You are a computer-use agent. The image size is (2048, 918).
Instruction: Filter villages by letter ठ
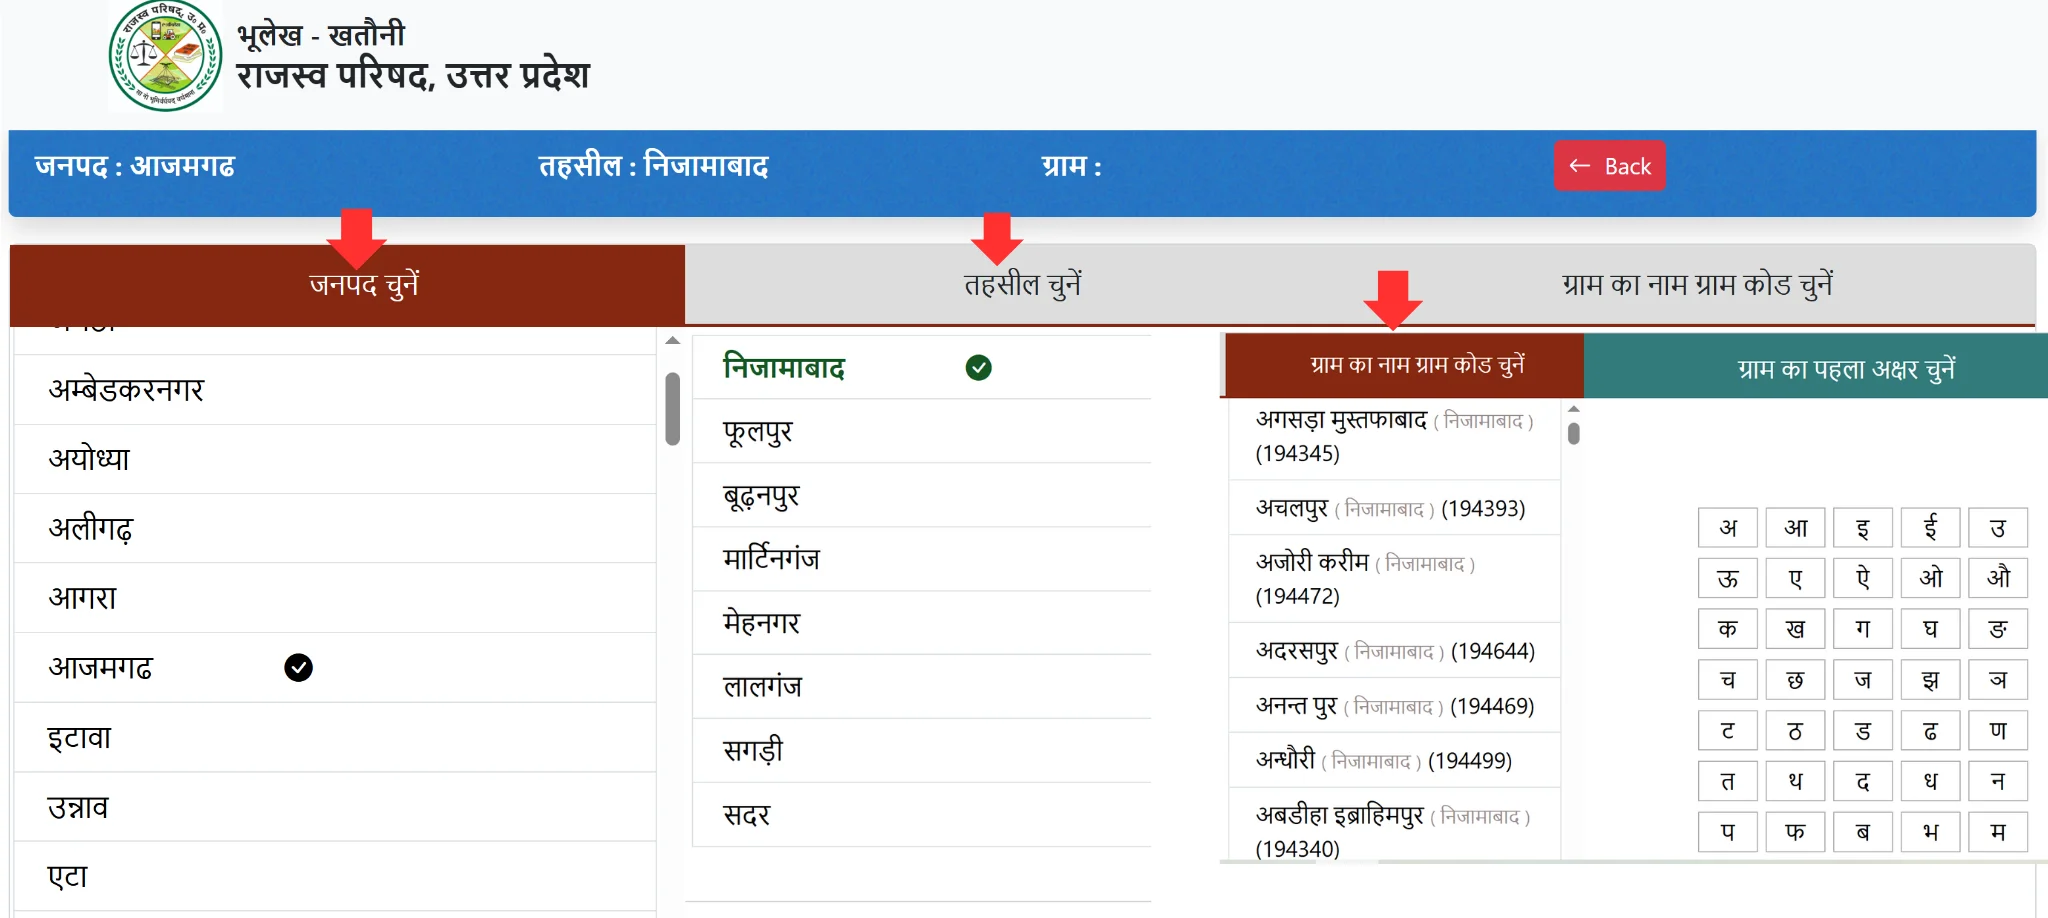tap(1796, 731)
